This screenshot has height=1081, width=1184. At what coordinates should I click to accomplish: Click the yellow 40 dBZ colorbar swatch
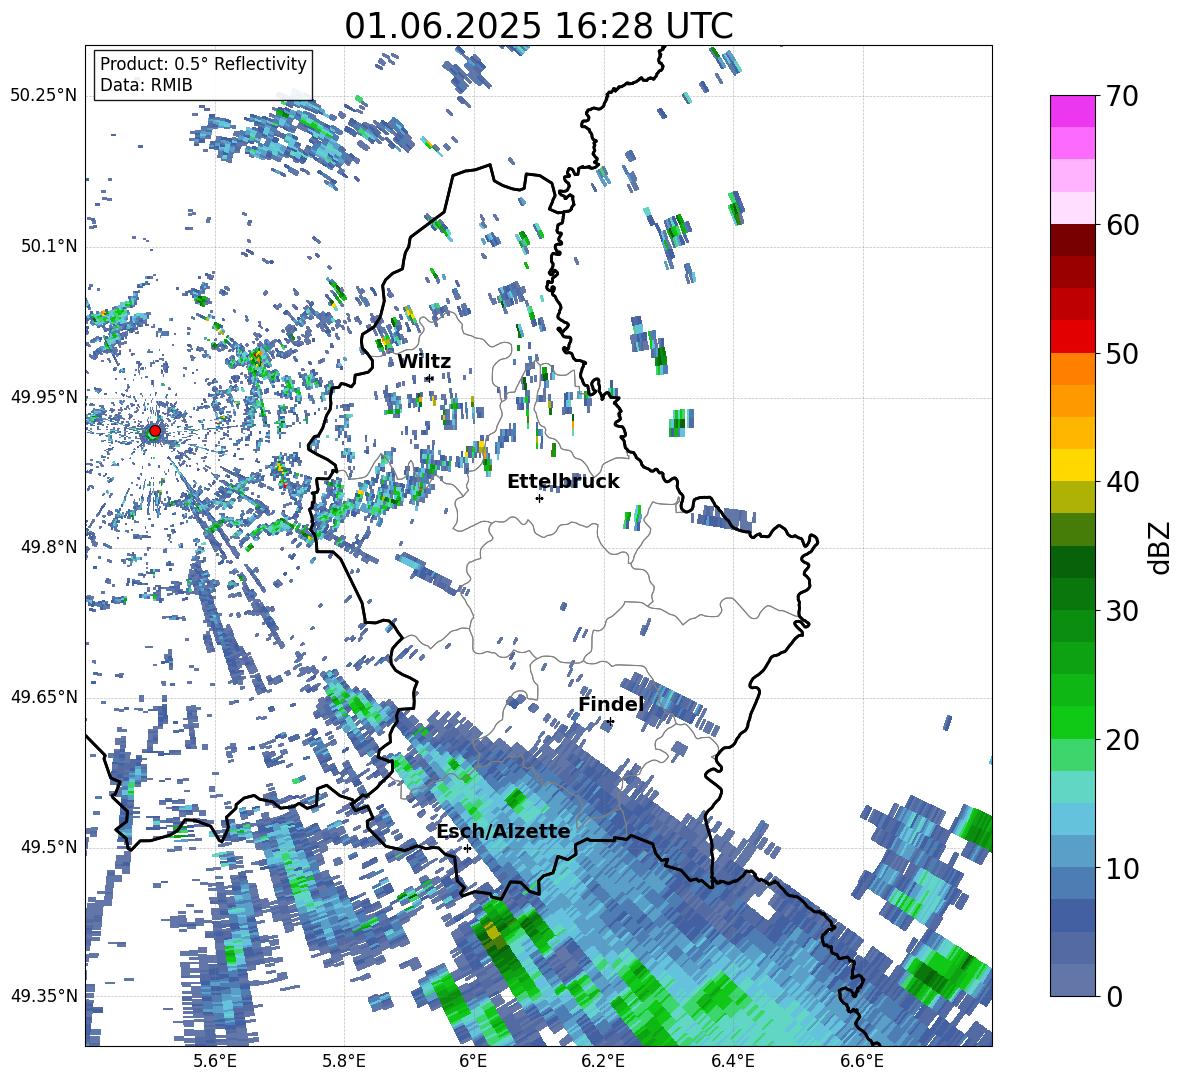1072,465
